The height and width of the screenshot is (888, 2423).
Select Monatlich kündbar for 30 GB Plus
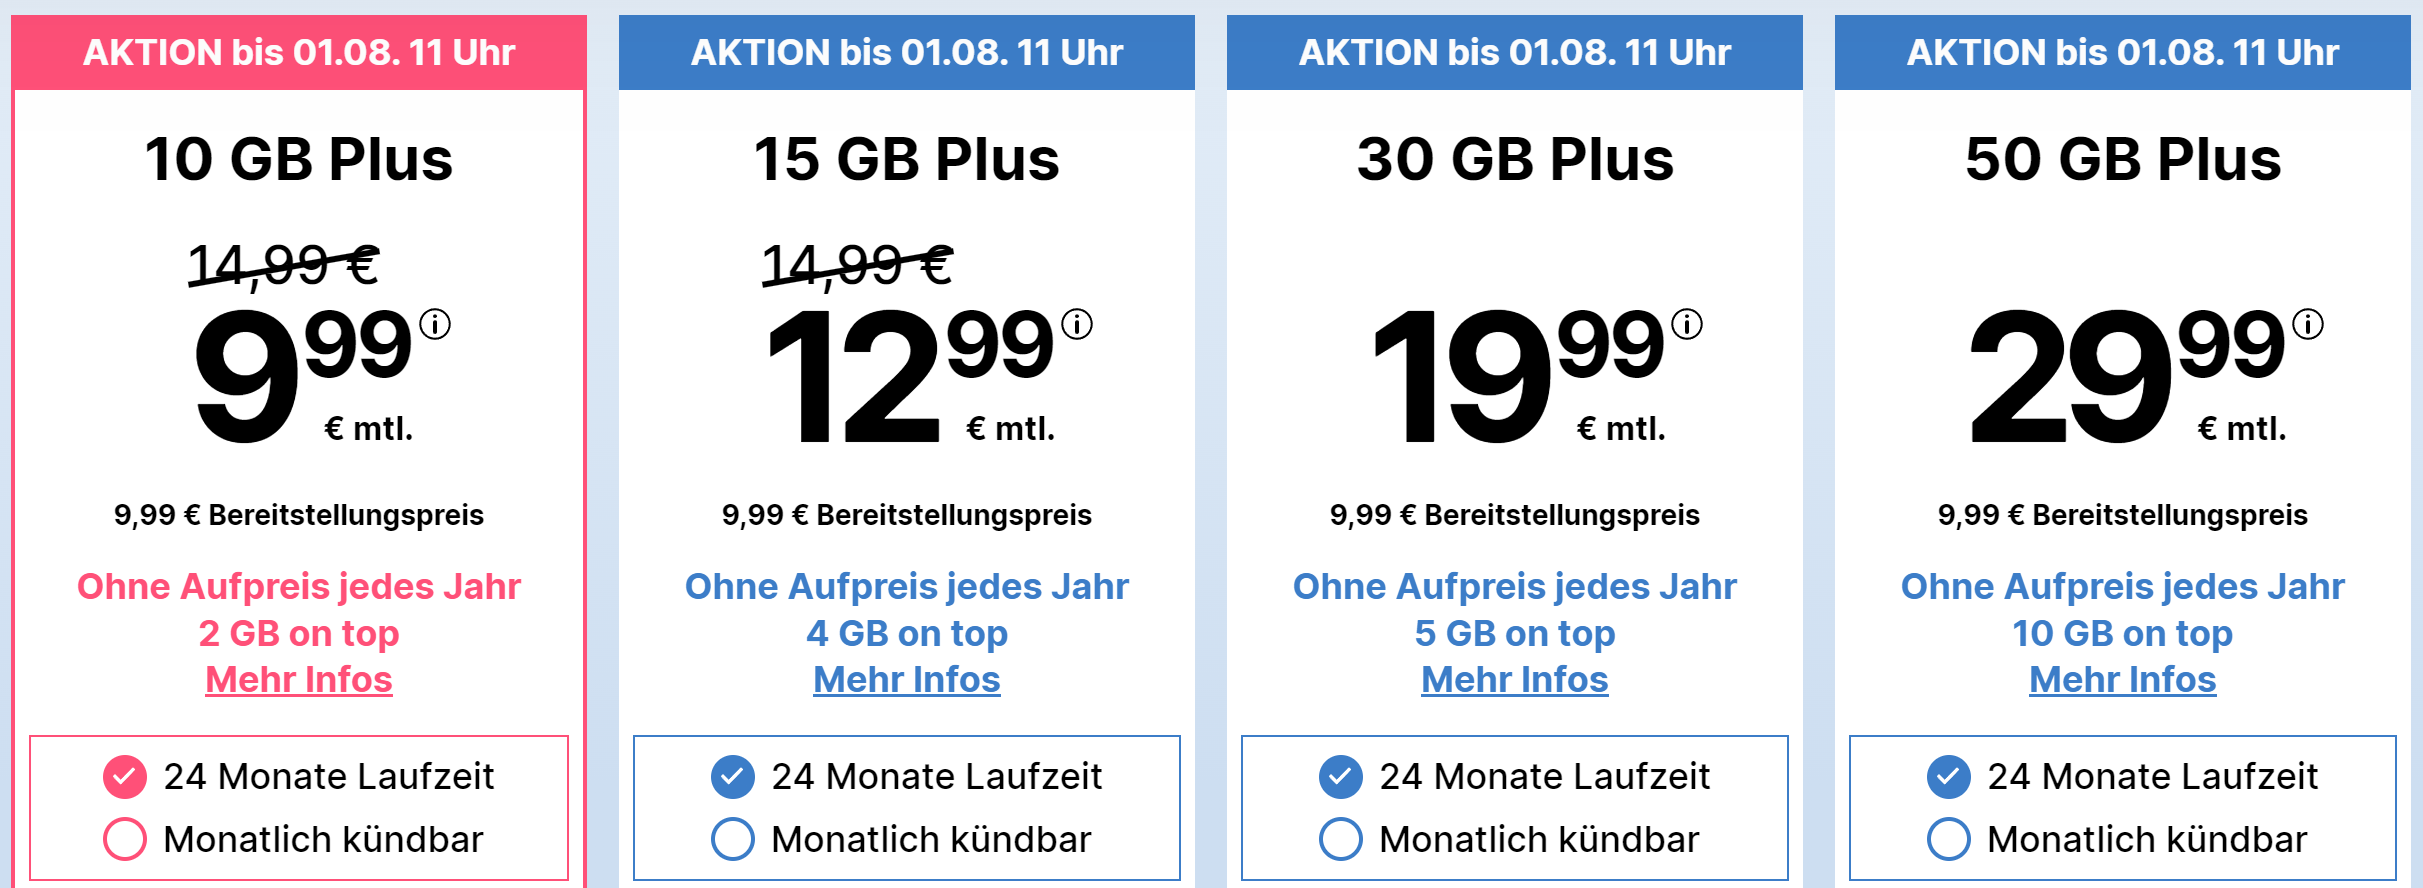(1341, 839)
